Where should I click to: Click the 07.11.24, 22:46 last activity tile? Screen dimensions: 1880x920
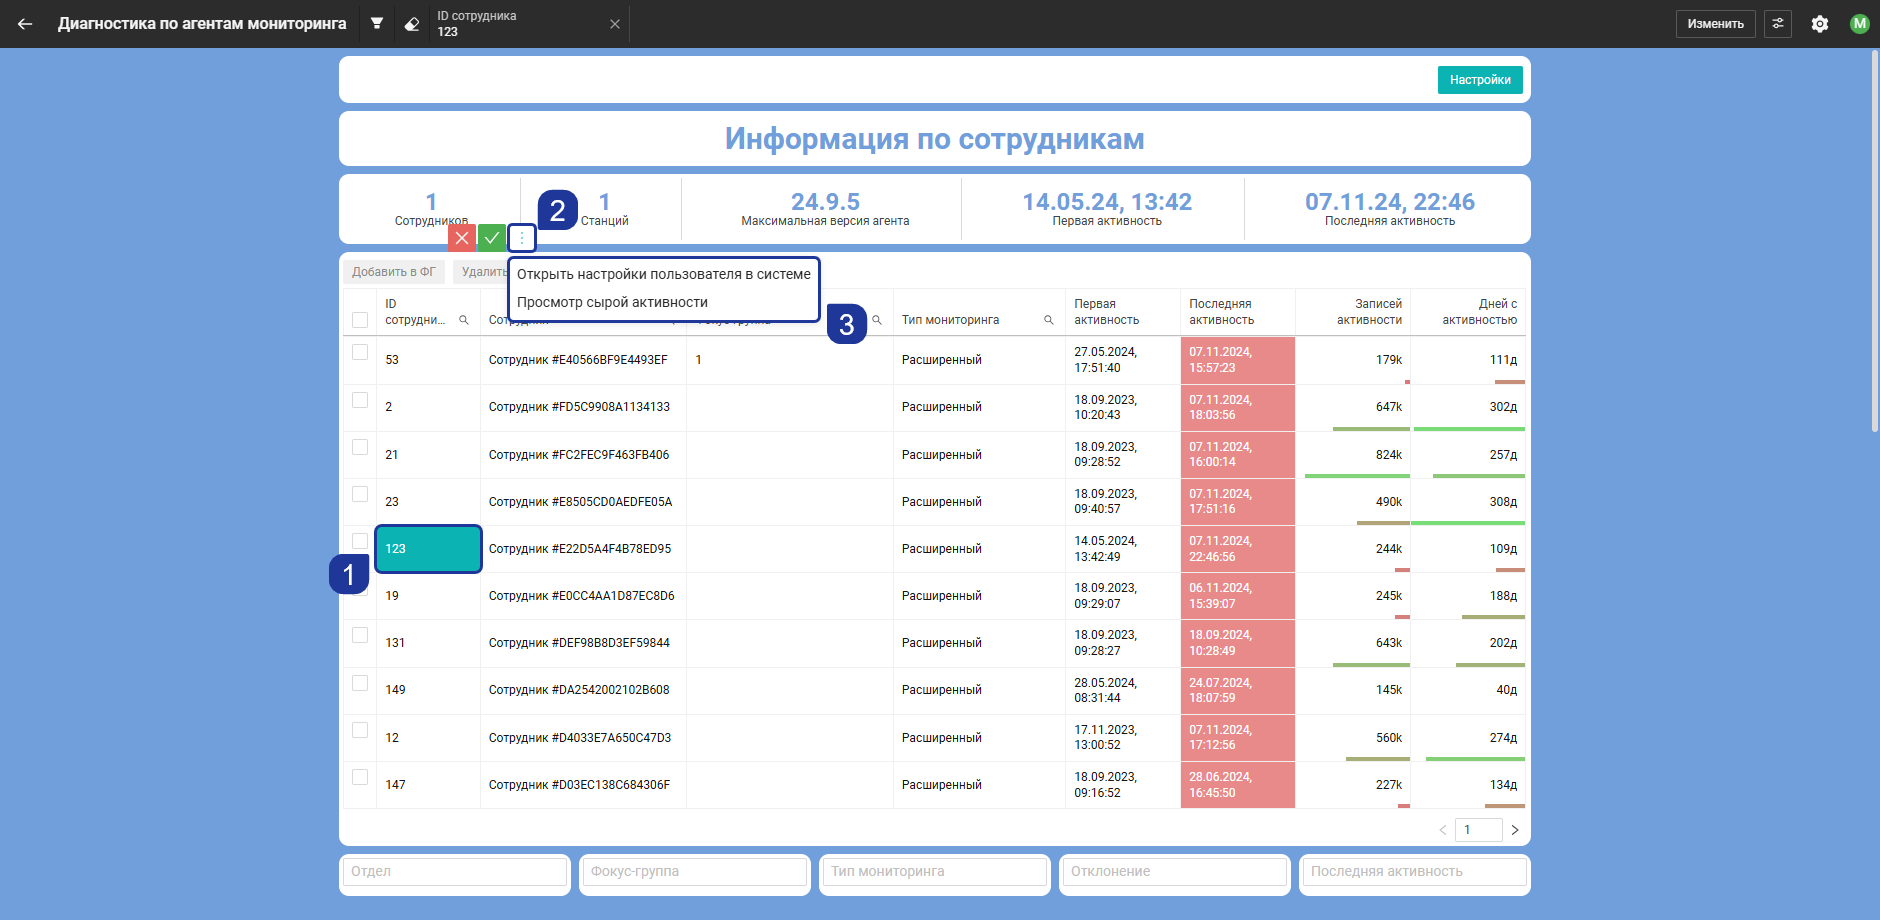coord(1390,209)
